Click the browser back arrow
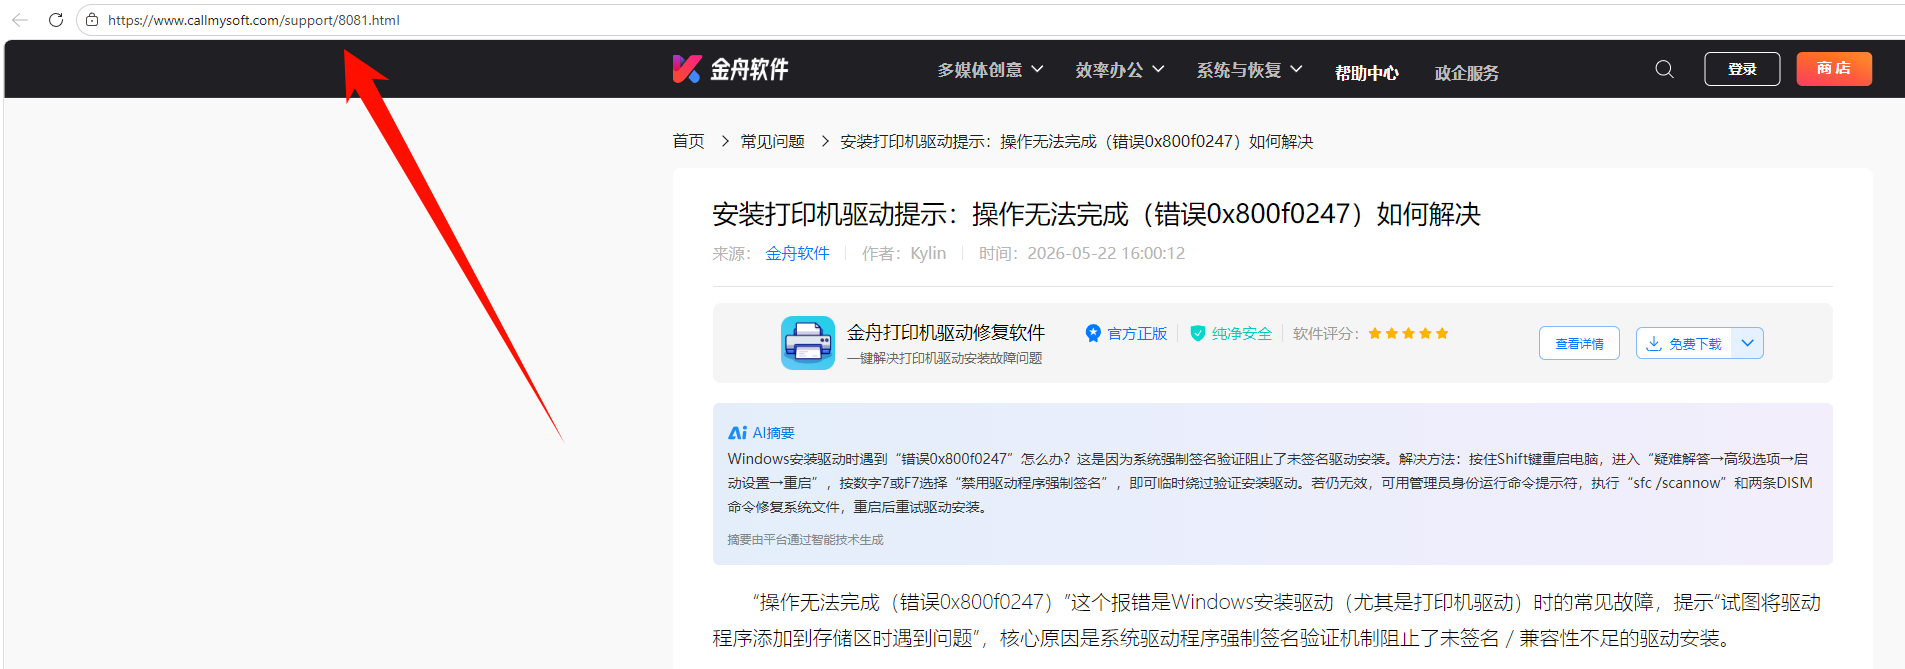The height and width of the screenshot is (669, 1905). tap(19, 20)
